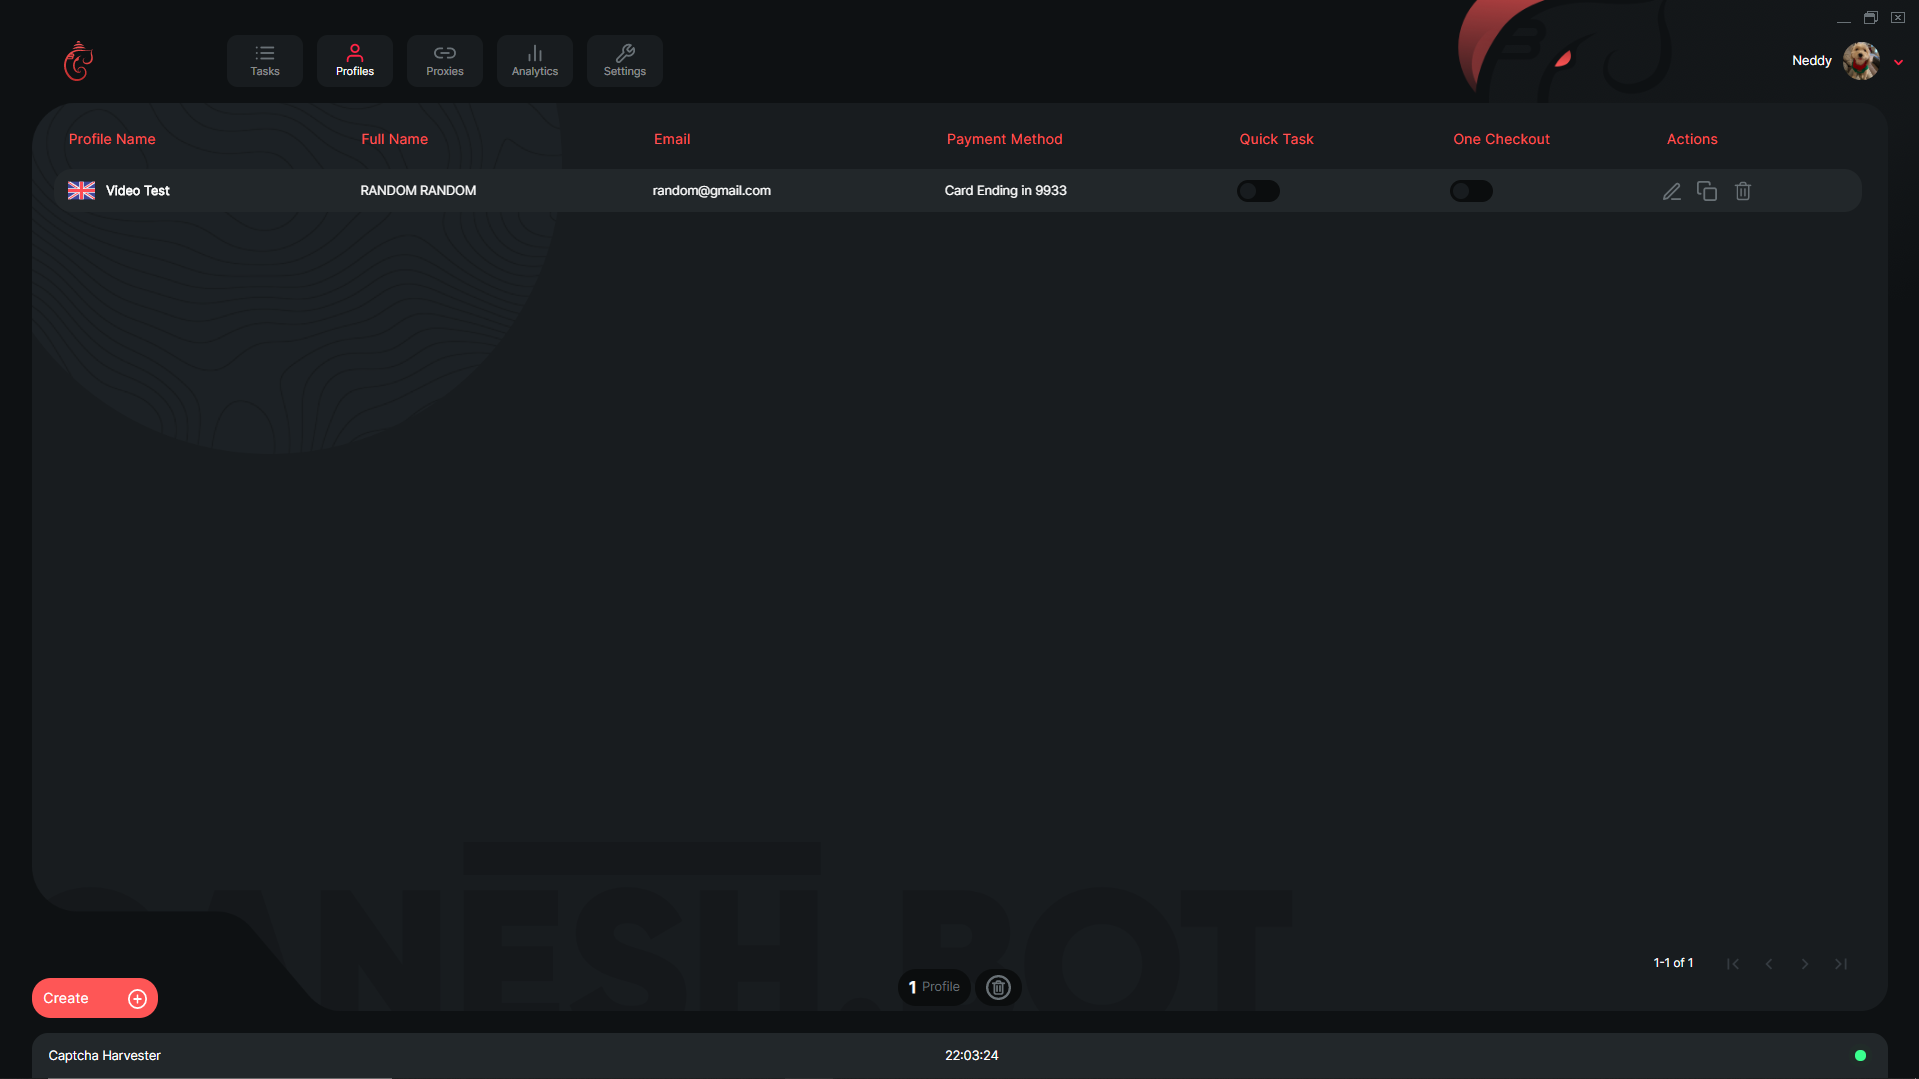Click the Ganesh bot logo
Screen dimensions: 1919x1079
point(78,61)
